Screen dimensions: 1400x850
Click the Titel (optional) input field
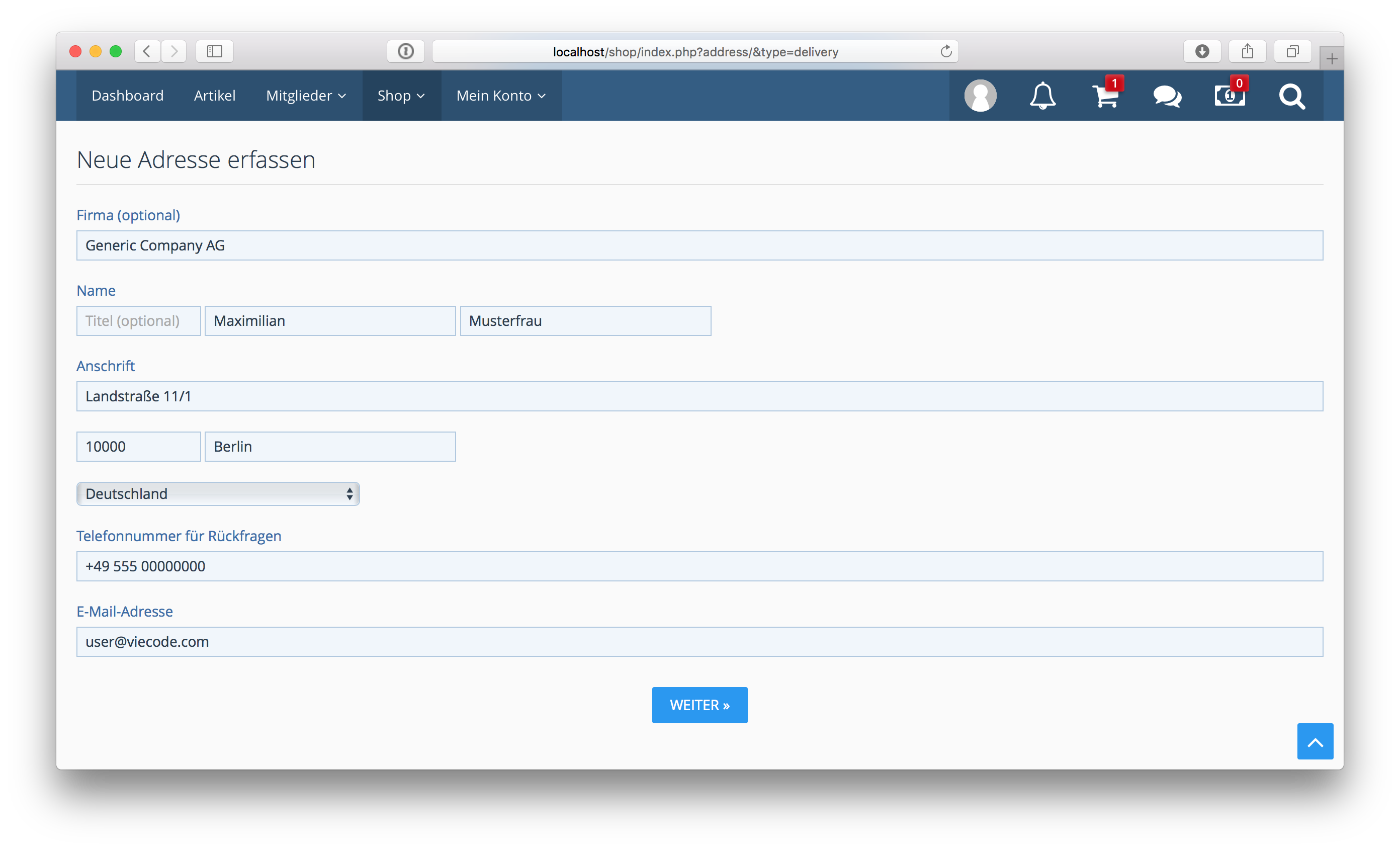pos(138,321)
